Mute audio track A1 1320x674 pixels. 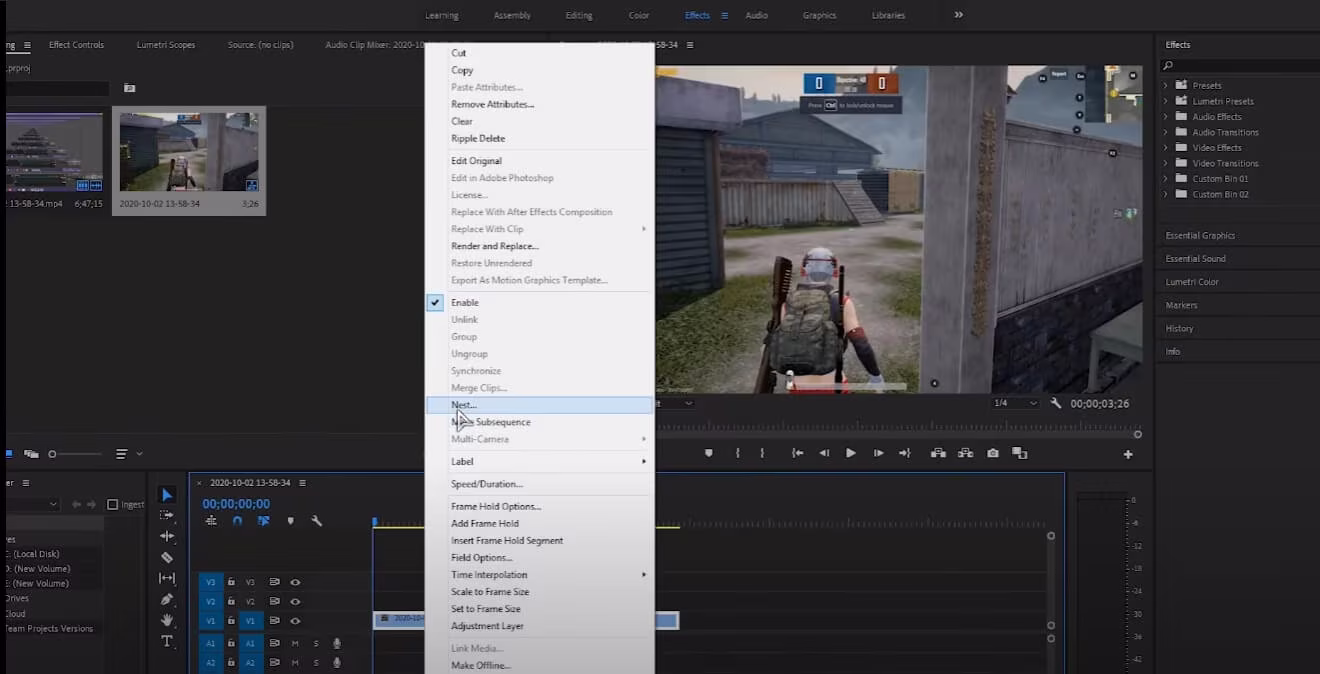pyautogui.click(x=295, y=643)
